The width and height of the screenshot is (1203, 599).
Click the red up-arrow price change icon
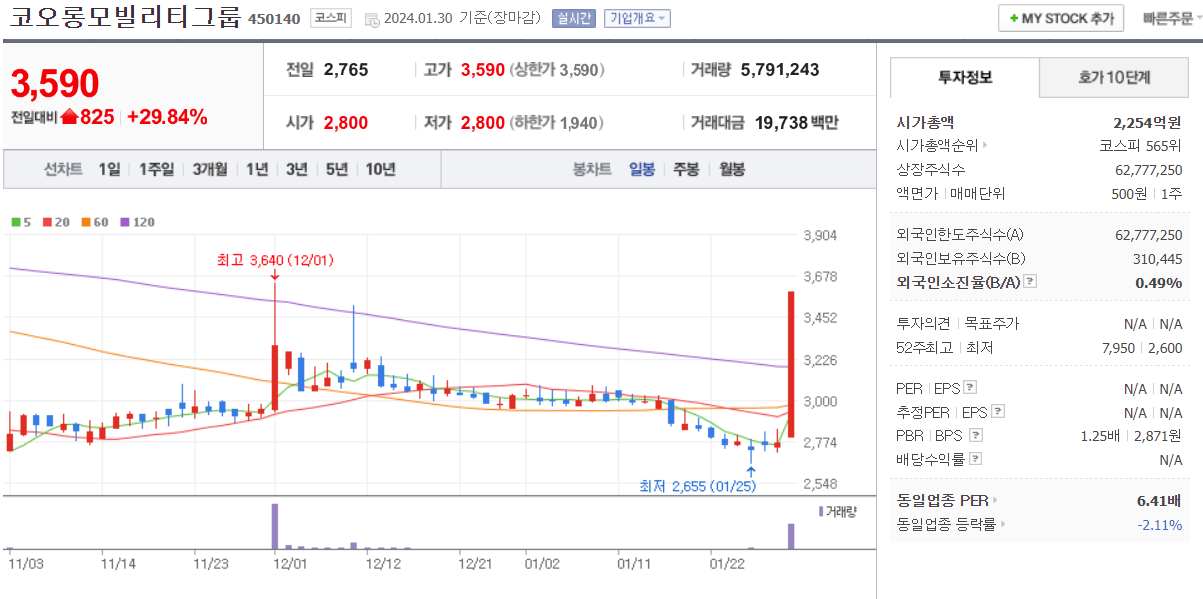pos(69,117)
